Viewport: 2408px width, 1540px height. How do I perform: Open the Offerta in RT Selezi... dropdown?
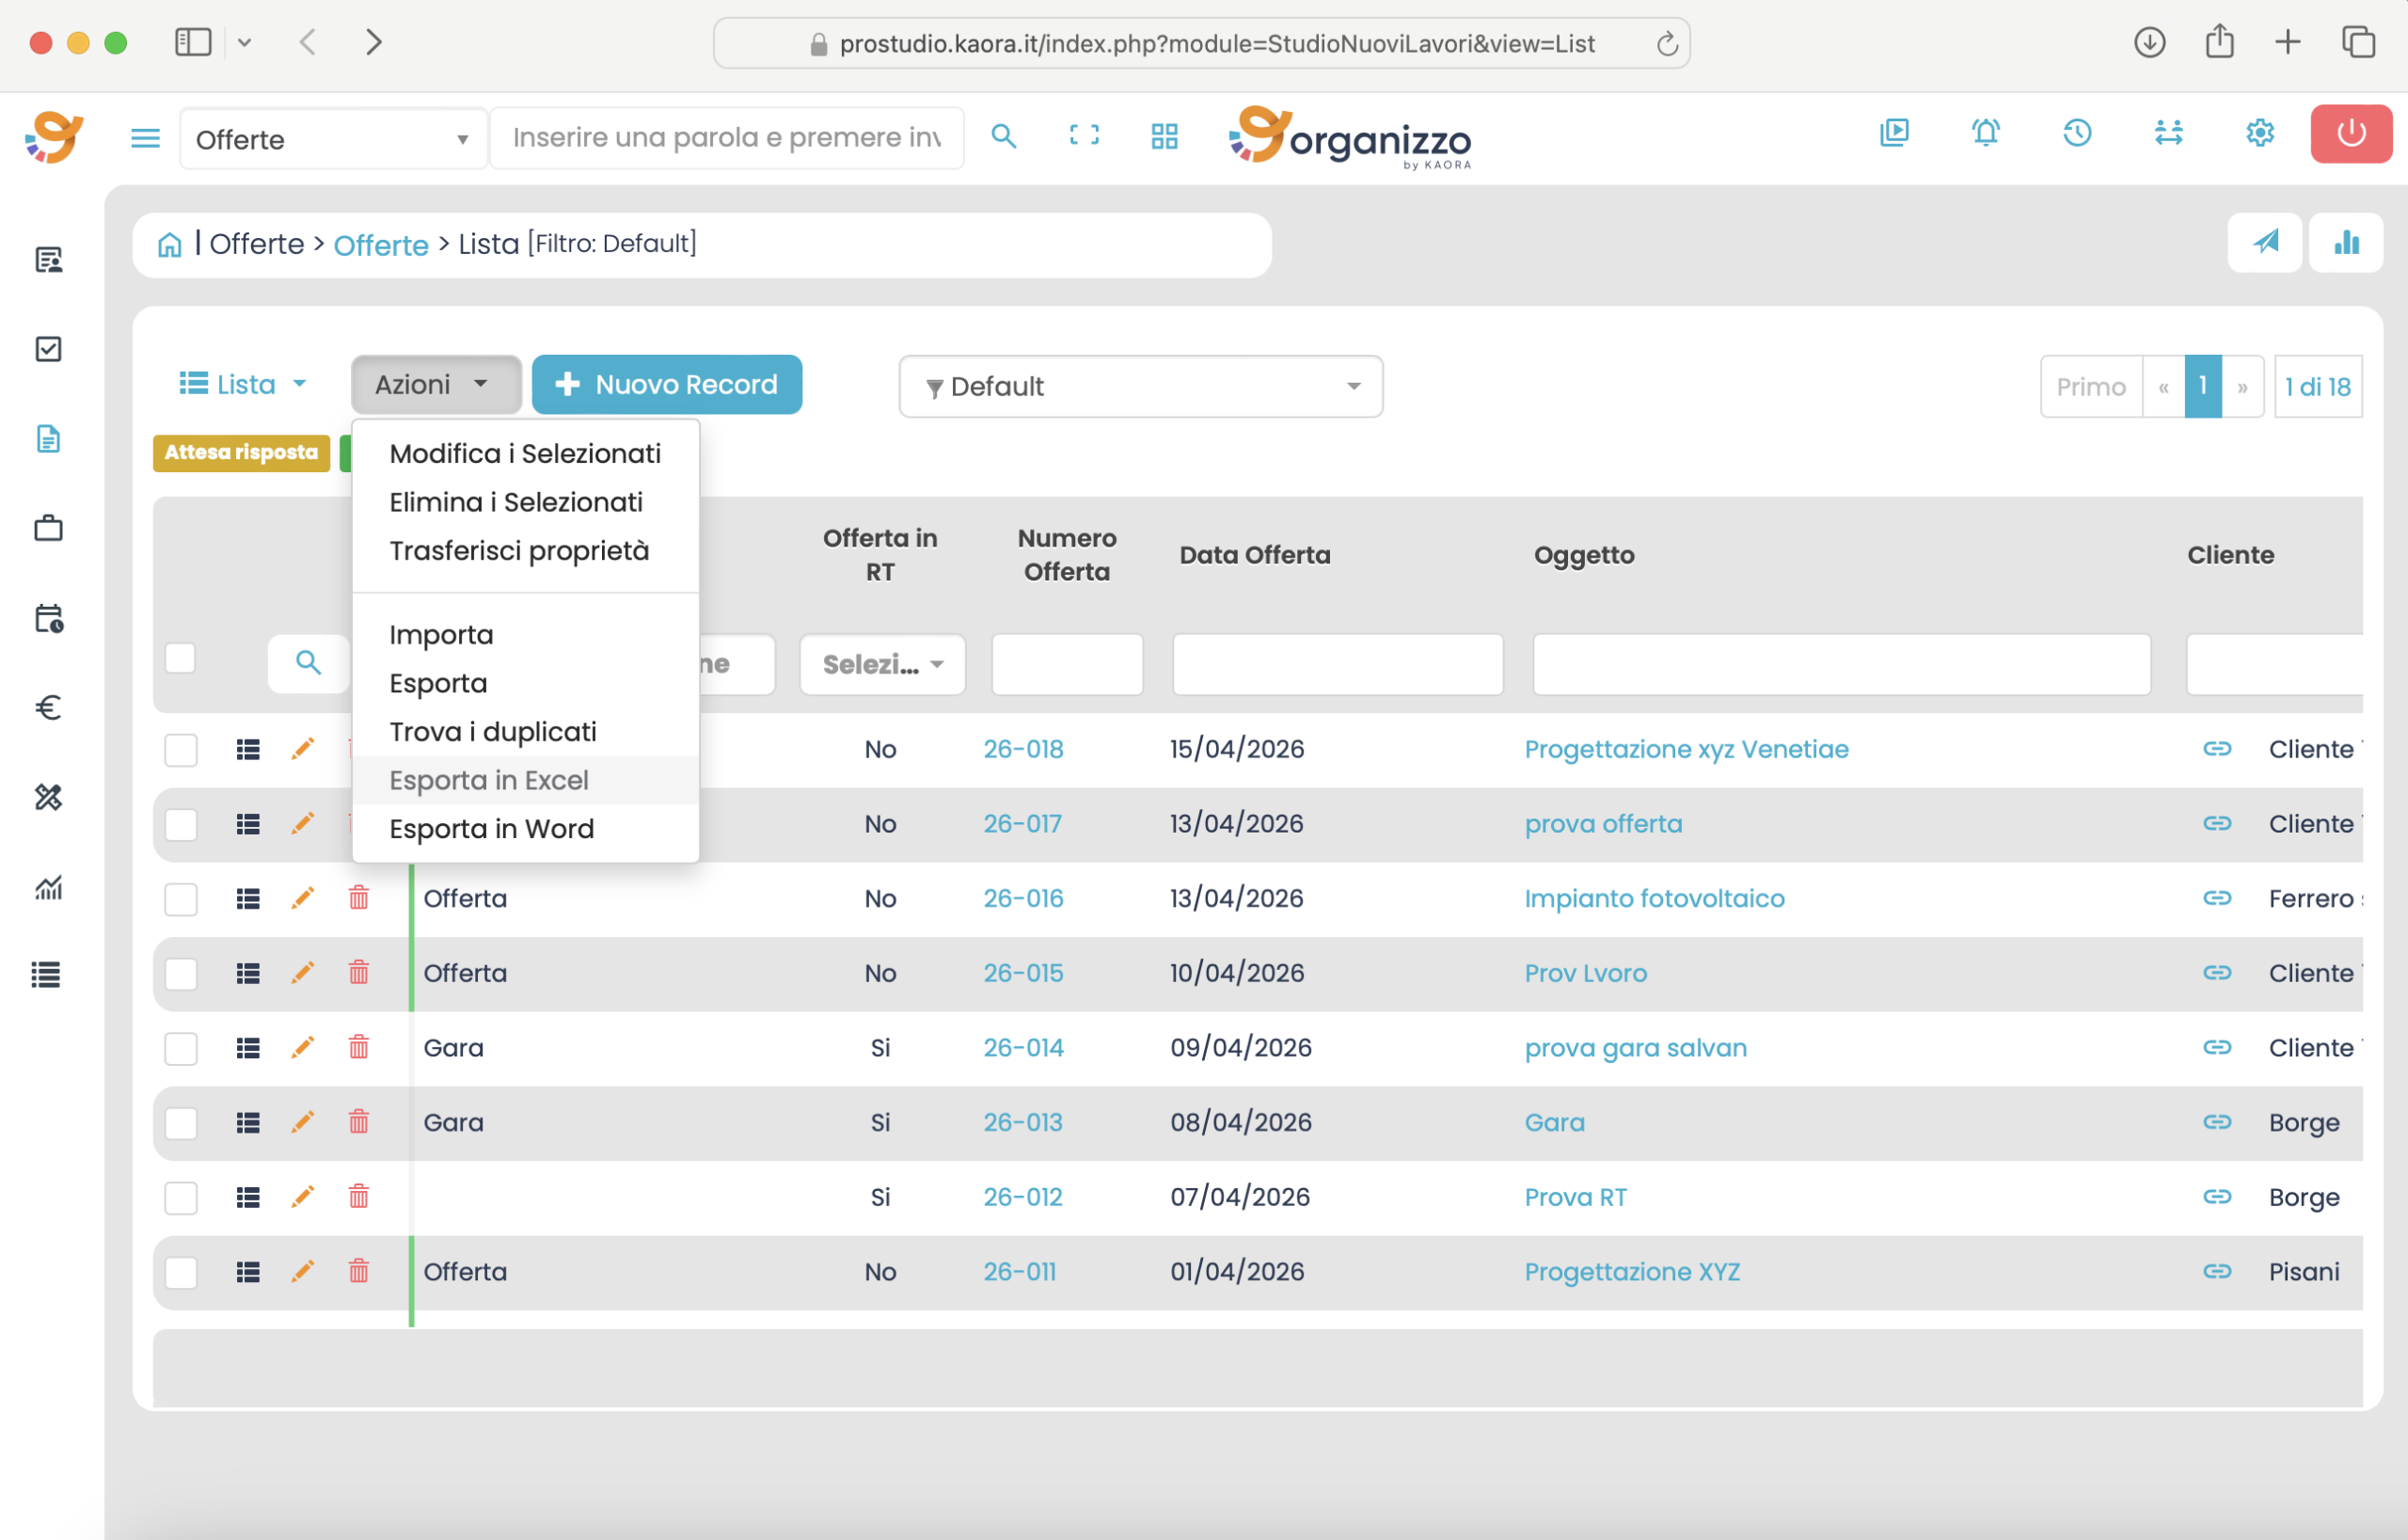pyautogui.click(x=882, y=664)
